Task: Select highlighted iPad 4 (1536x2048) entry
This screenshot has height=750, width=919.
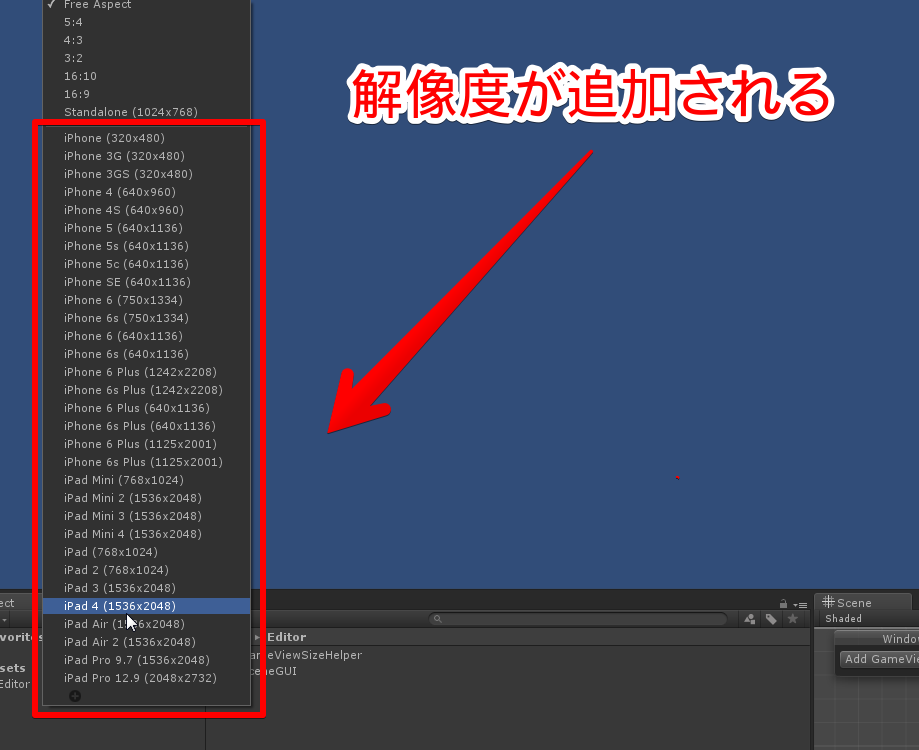Action: (147, 606)
